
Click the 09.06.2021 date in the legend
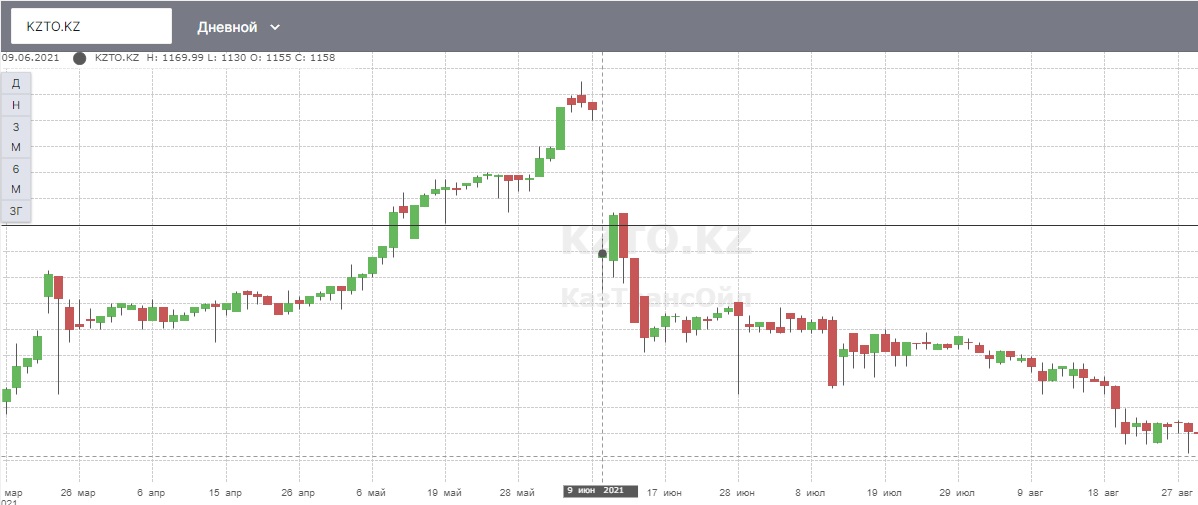point(30,58)
